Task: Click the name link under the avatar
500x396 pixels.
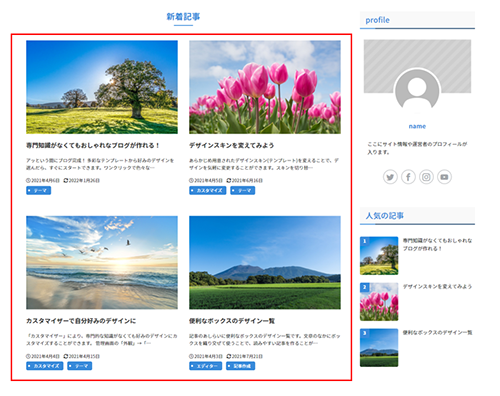Action: (417, 126)
